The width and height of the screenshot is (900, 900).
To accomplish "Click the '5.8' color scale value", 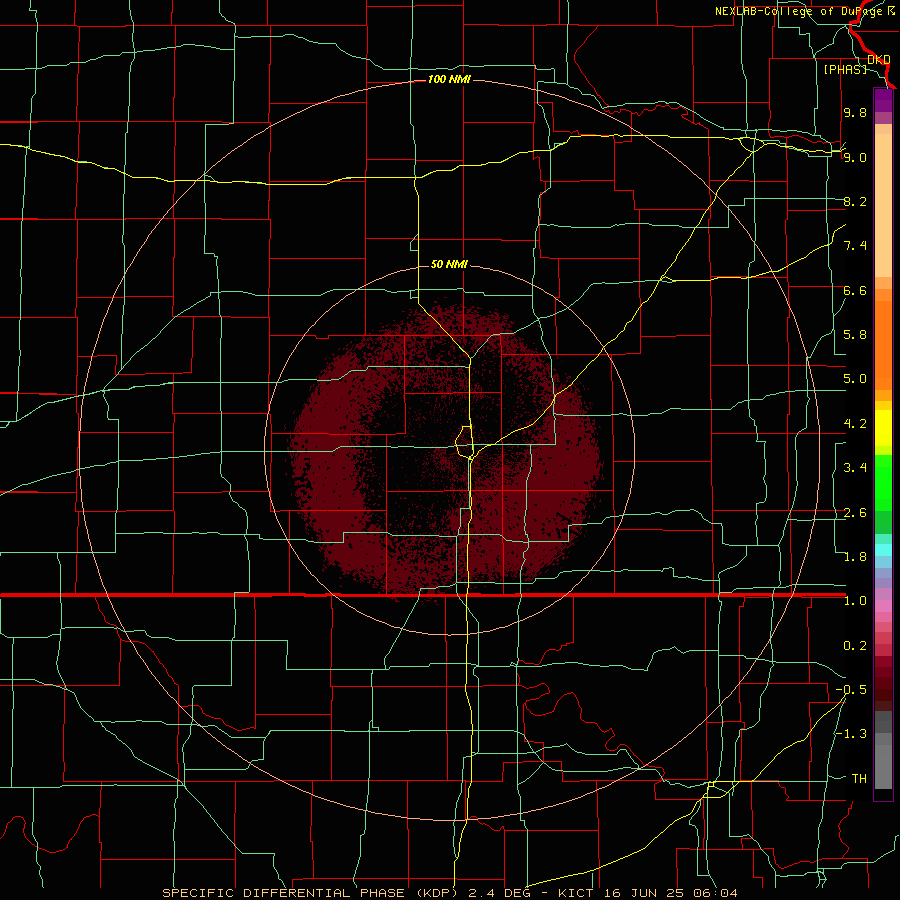I will [855, 335].
